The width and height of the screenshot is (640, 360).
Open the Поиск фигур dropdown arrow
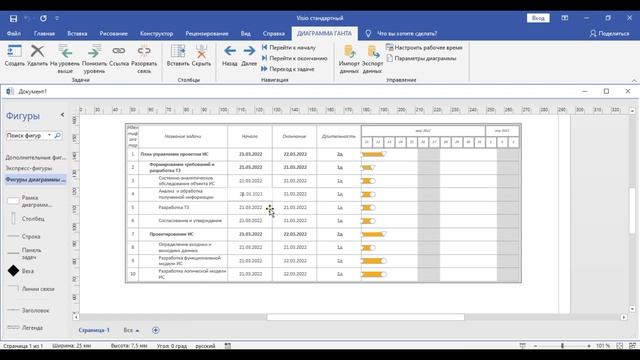point(49,135)
